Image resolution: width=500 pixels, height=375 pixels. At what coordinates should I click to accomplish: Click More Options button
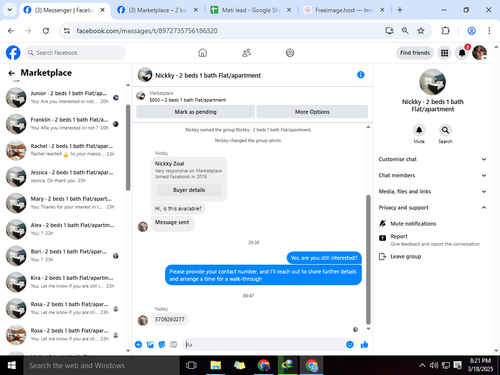pyautogui.click(x=312, y=112)
